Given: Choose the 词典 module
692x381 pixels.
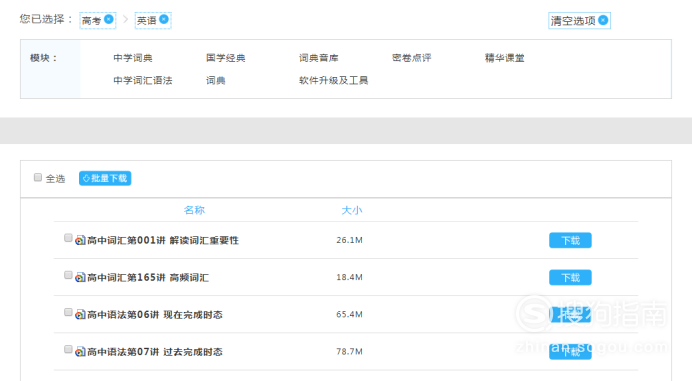Looking at the screenshot, I should tap(216, 80).
